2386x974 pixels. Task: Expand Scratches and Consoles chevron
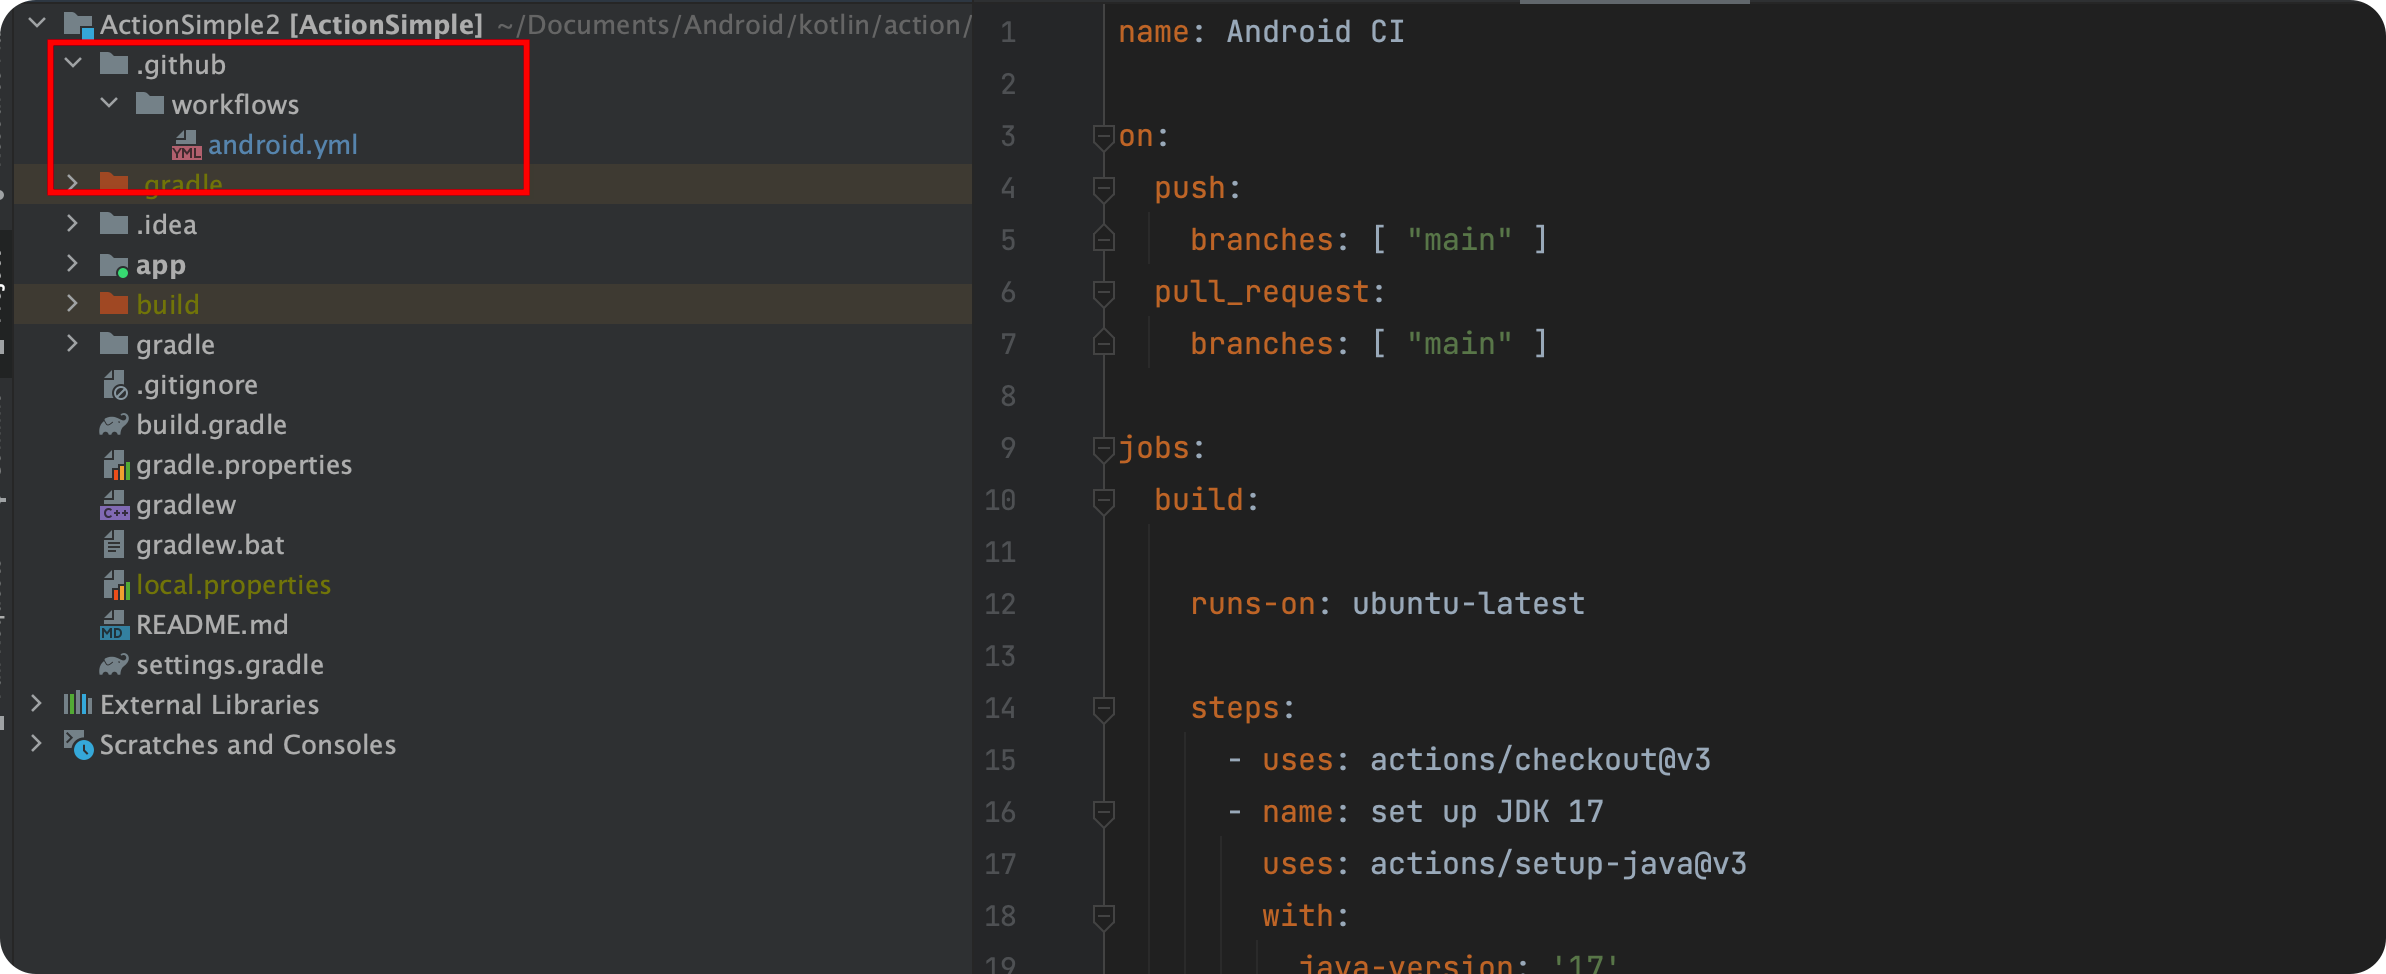tap(37, 743)
